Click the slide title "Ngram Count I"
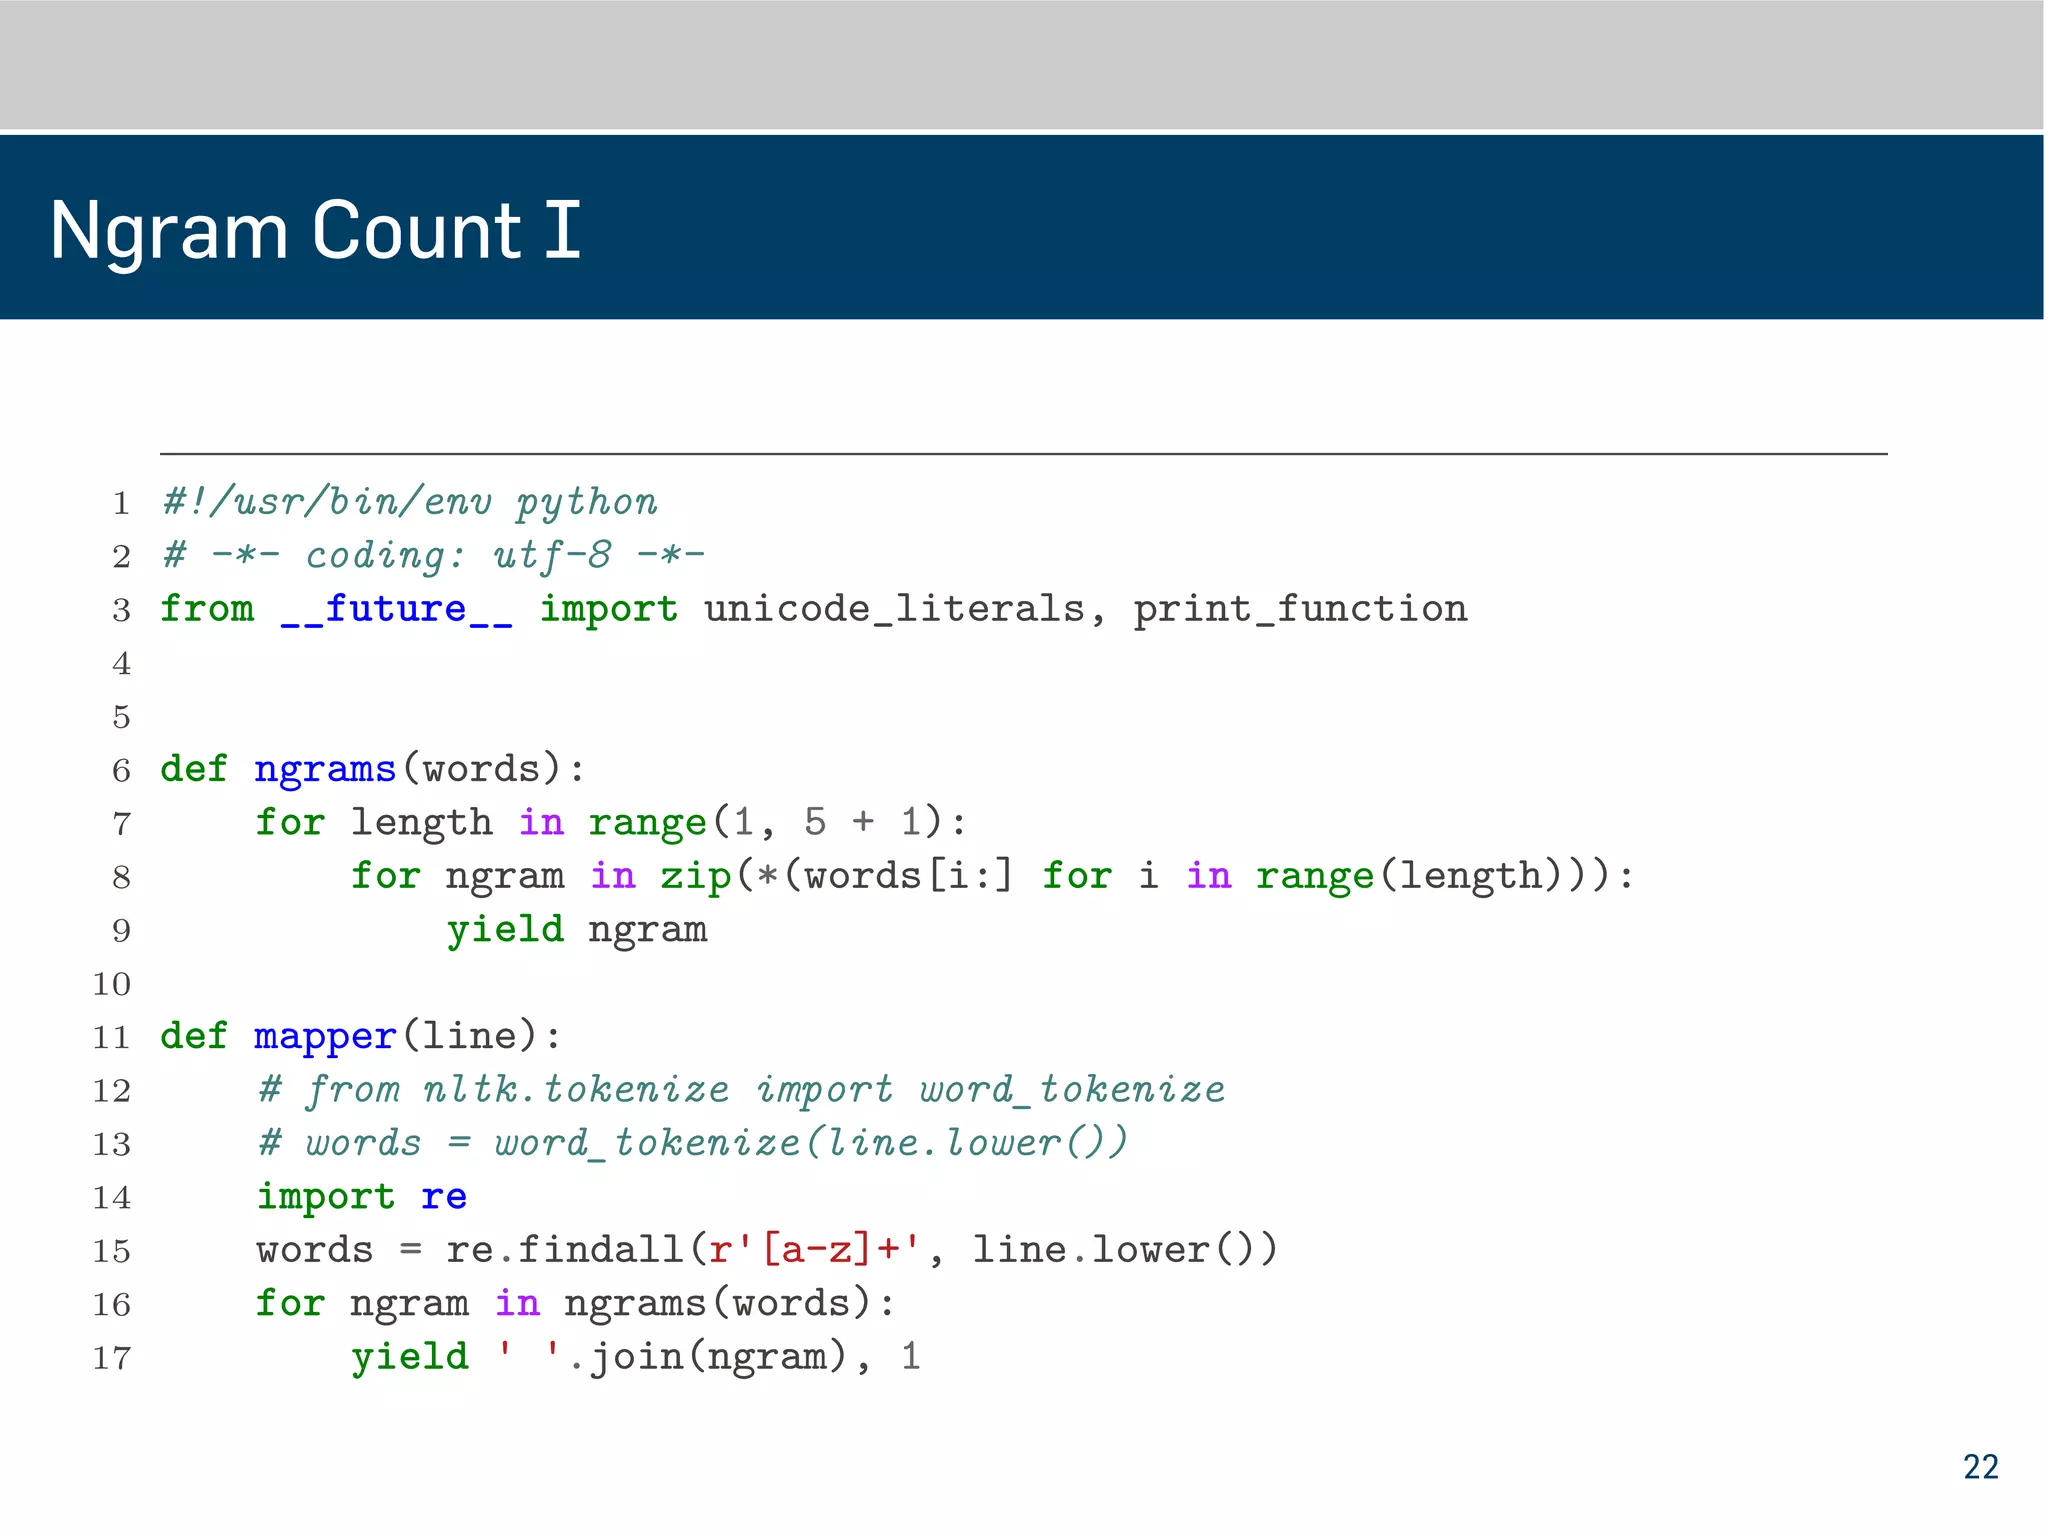This screenshot has height=1536, width=2048. tap(315, 231)
